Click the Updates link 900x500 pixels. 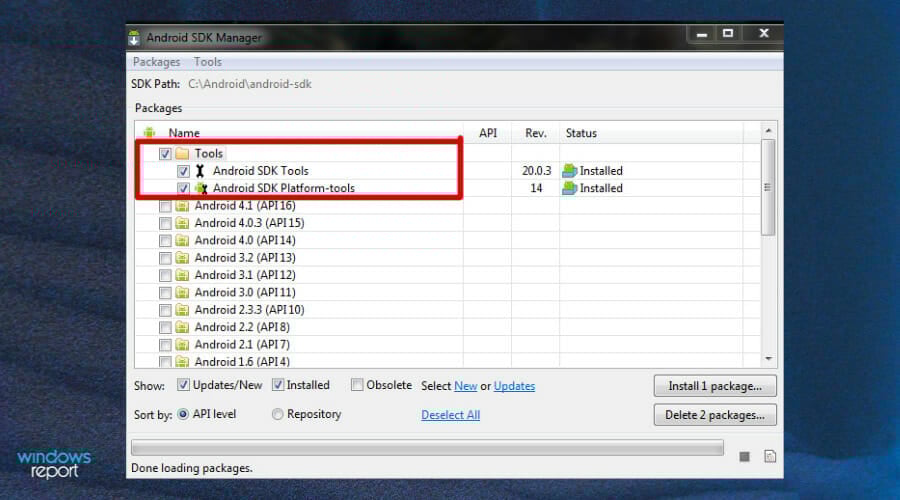tap(514, 386)
